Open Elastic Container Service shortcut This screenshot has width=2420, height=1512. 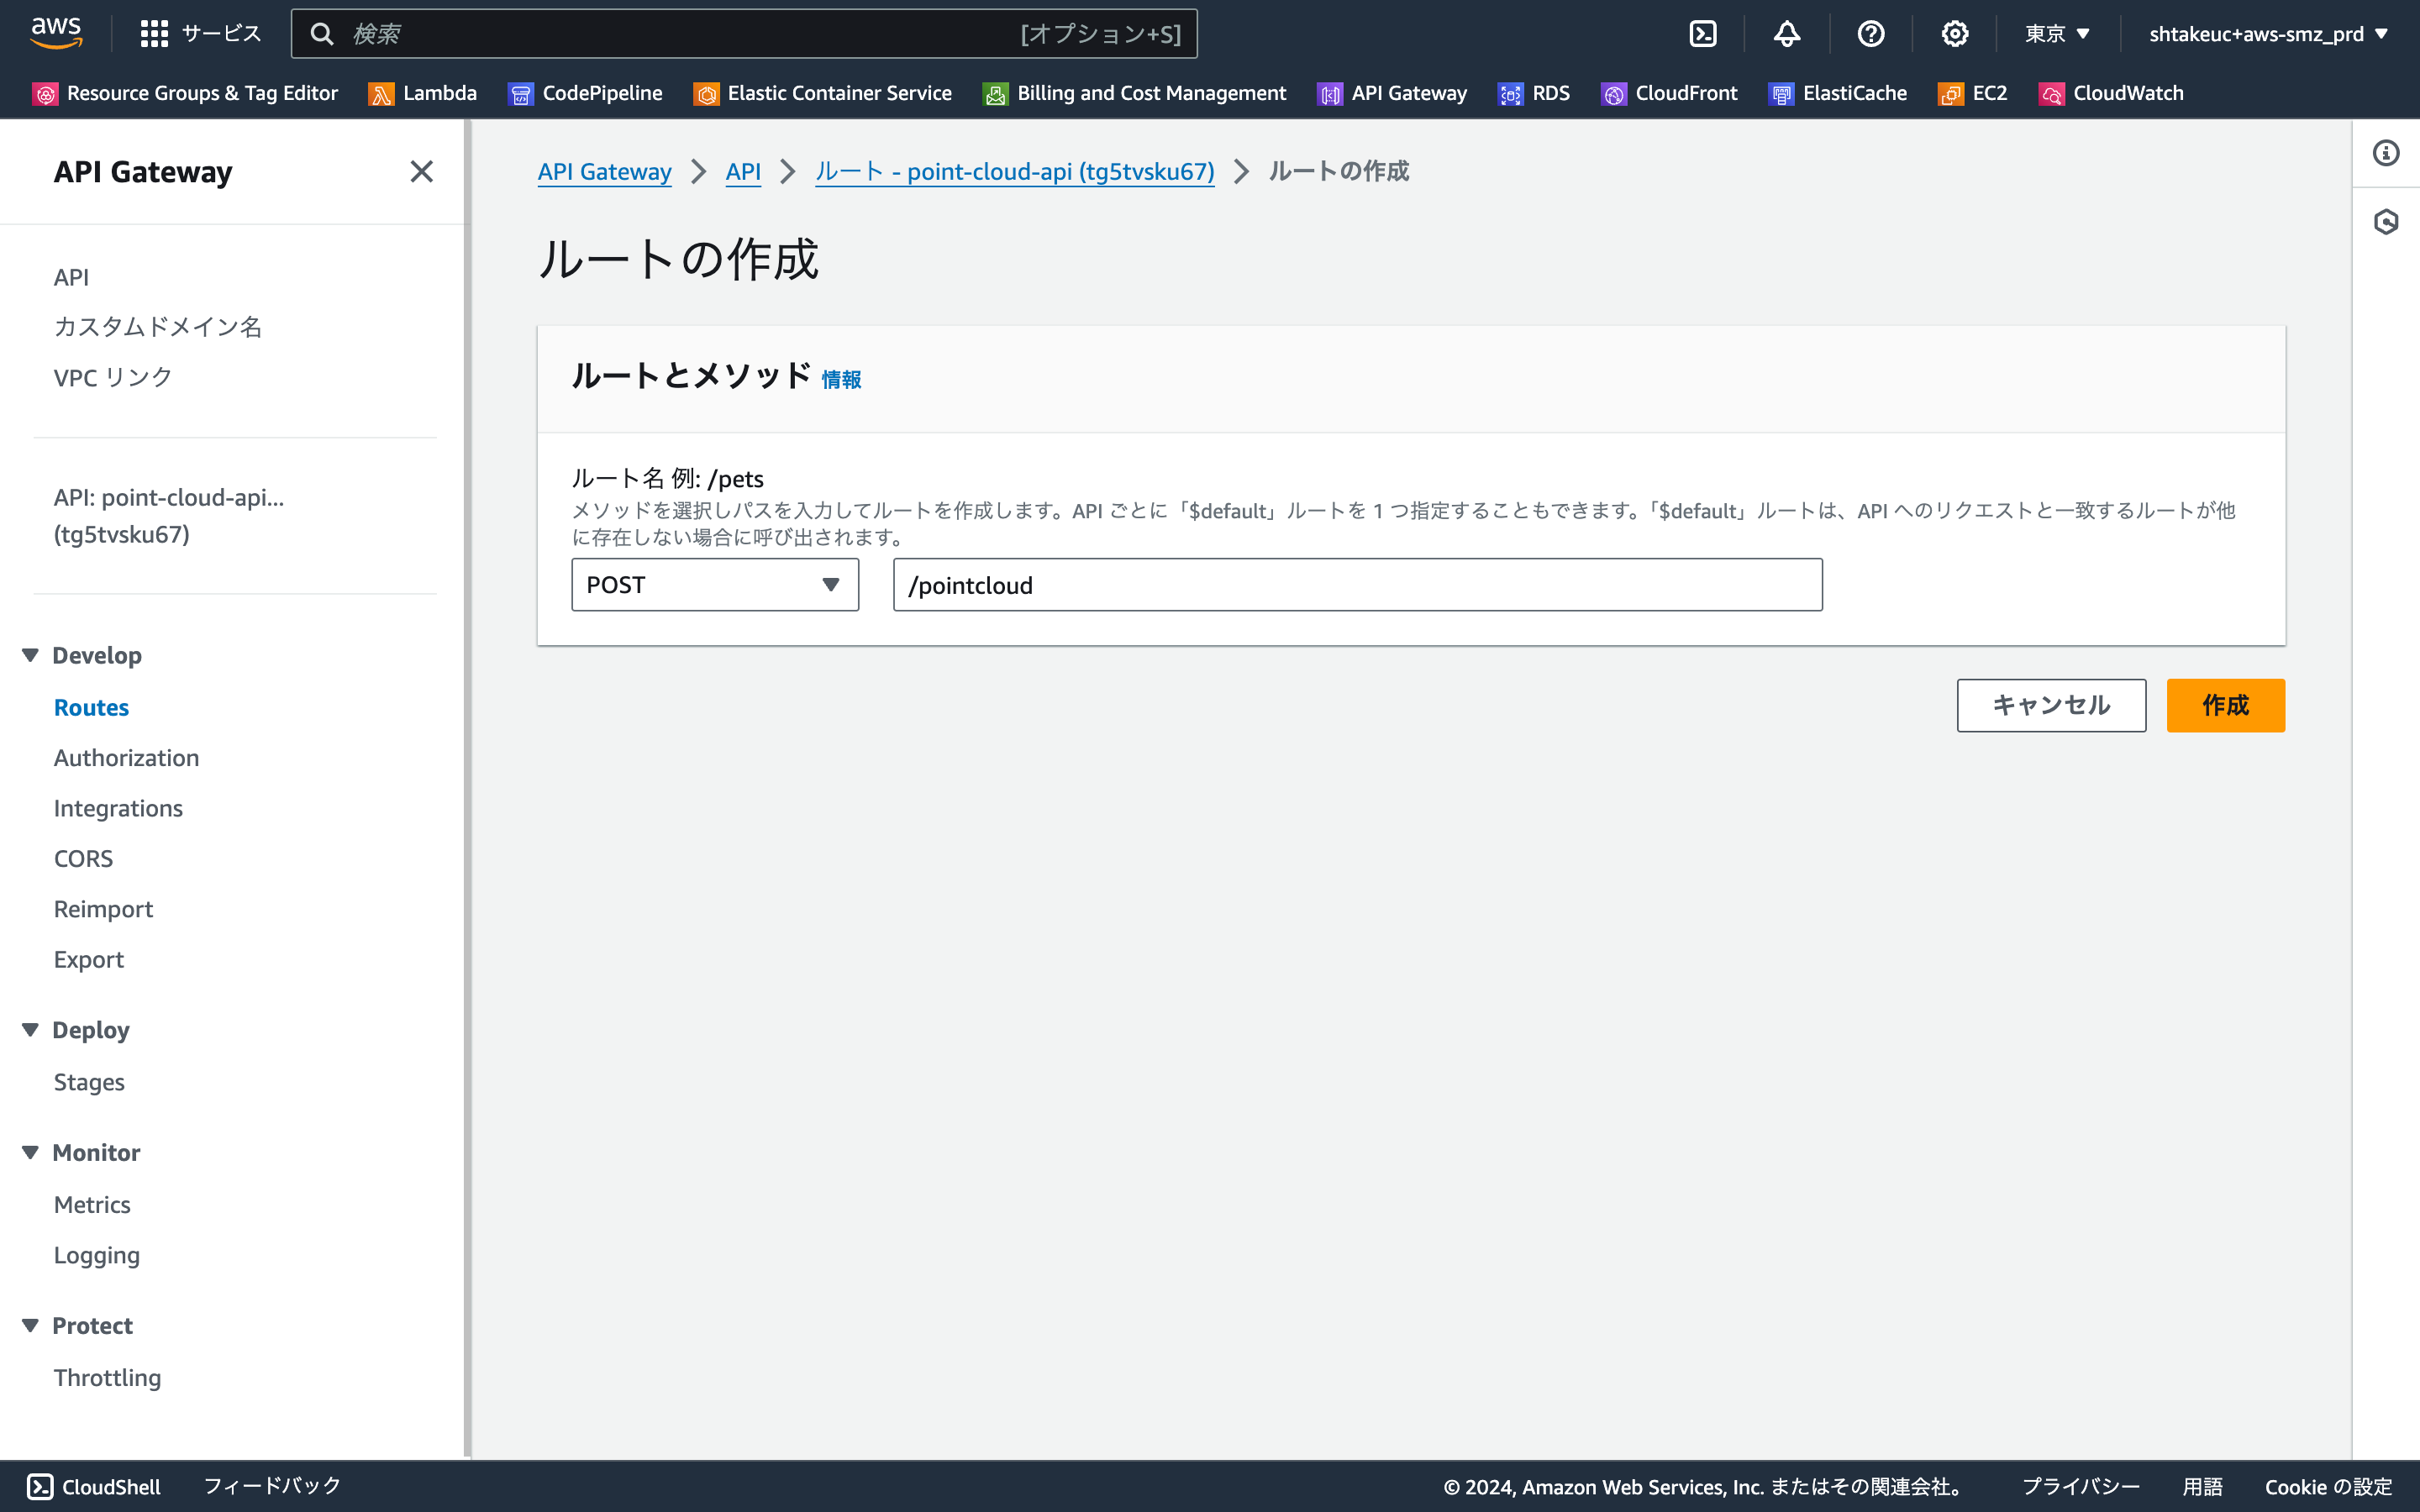(x=822, y=93)
